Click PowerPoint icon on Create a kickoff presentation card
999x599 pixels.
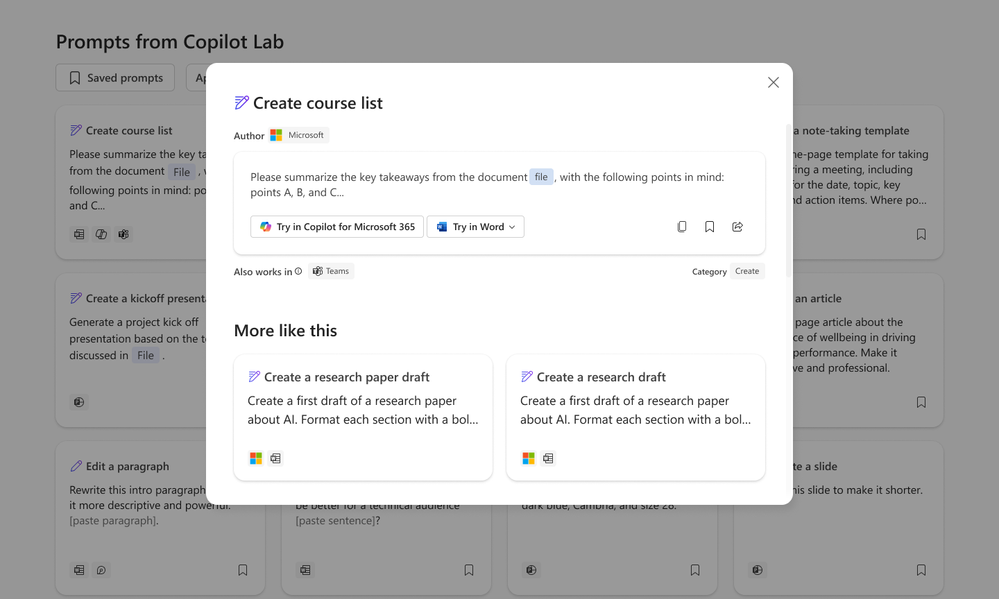79,402
